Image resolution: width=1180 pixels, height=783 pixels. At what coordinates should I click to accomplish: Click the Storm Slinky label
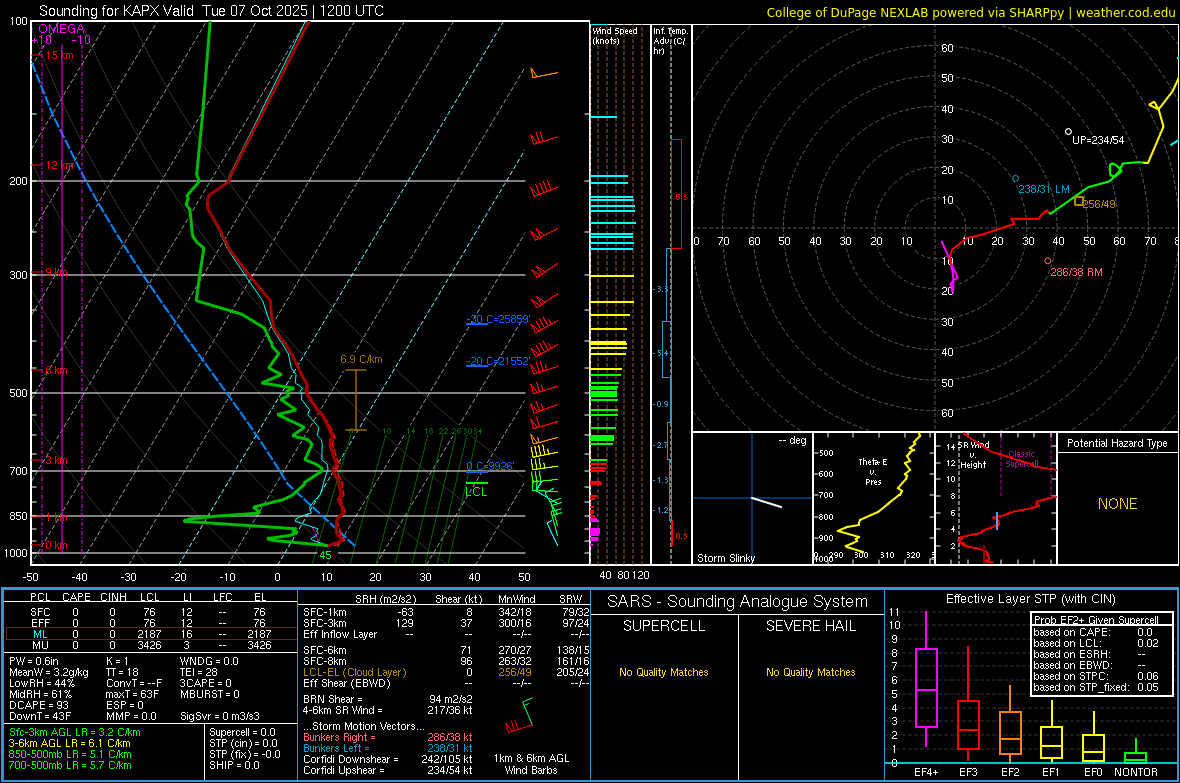coord(725,558)
